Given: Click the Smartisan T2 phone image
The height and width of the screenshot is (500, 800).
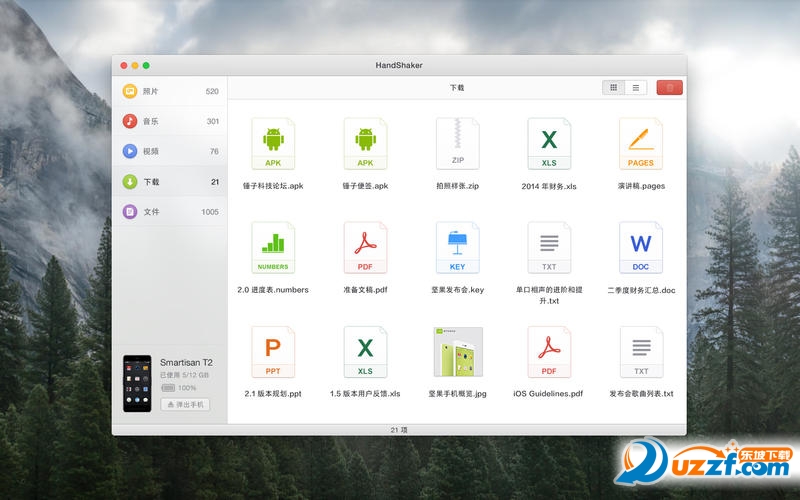Looking at the screenshot, I should 137,384.
